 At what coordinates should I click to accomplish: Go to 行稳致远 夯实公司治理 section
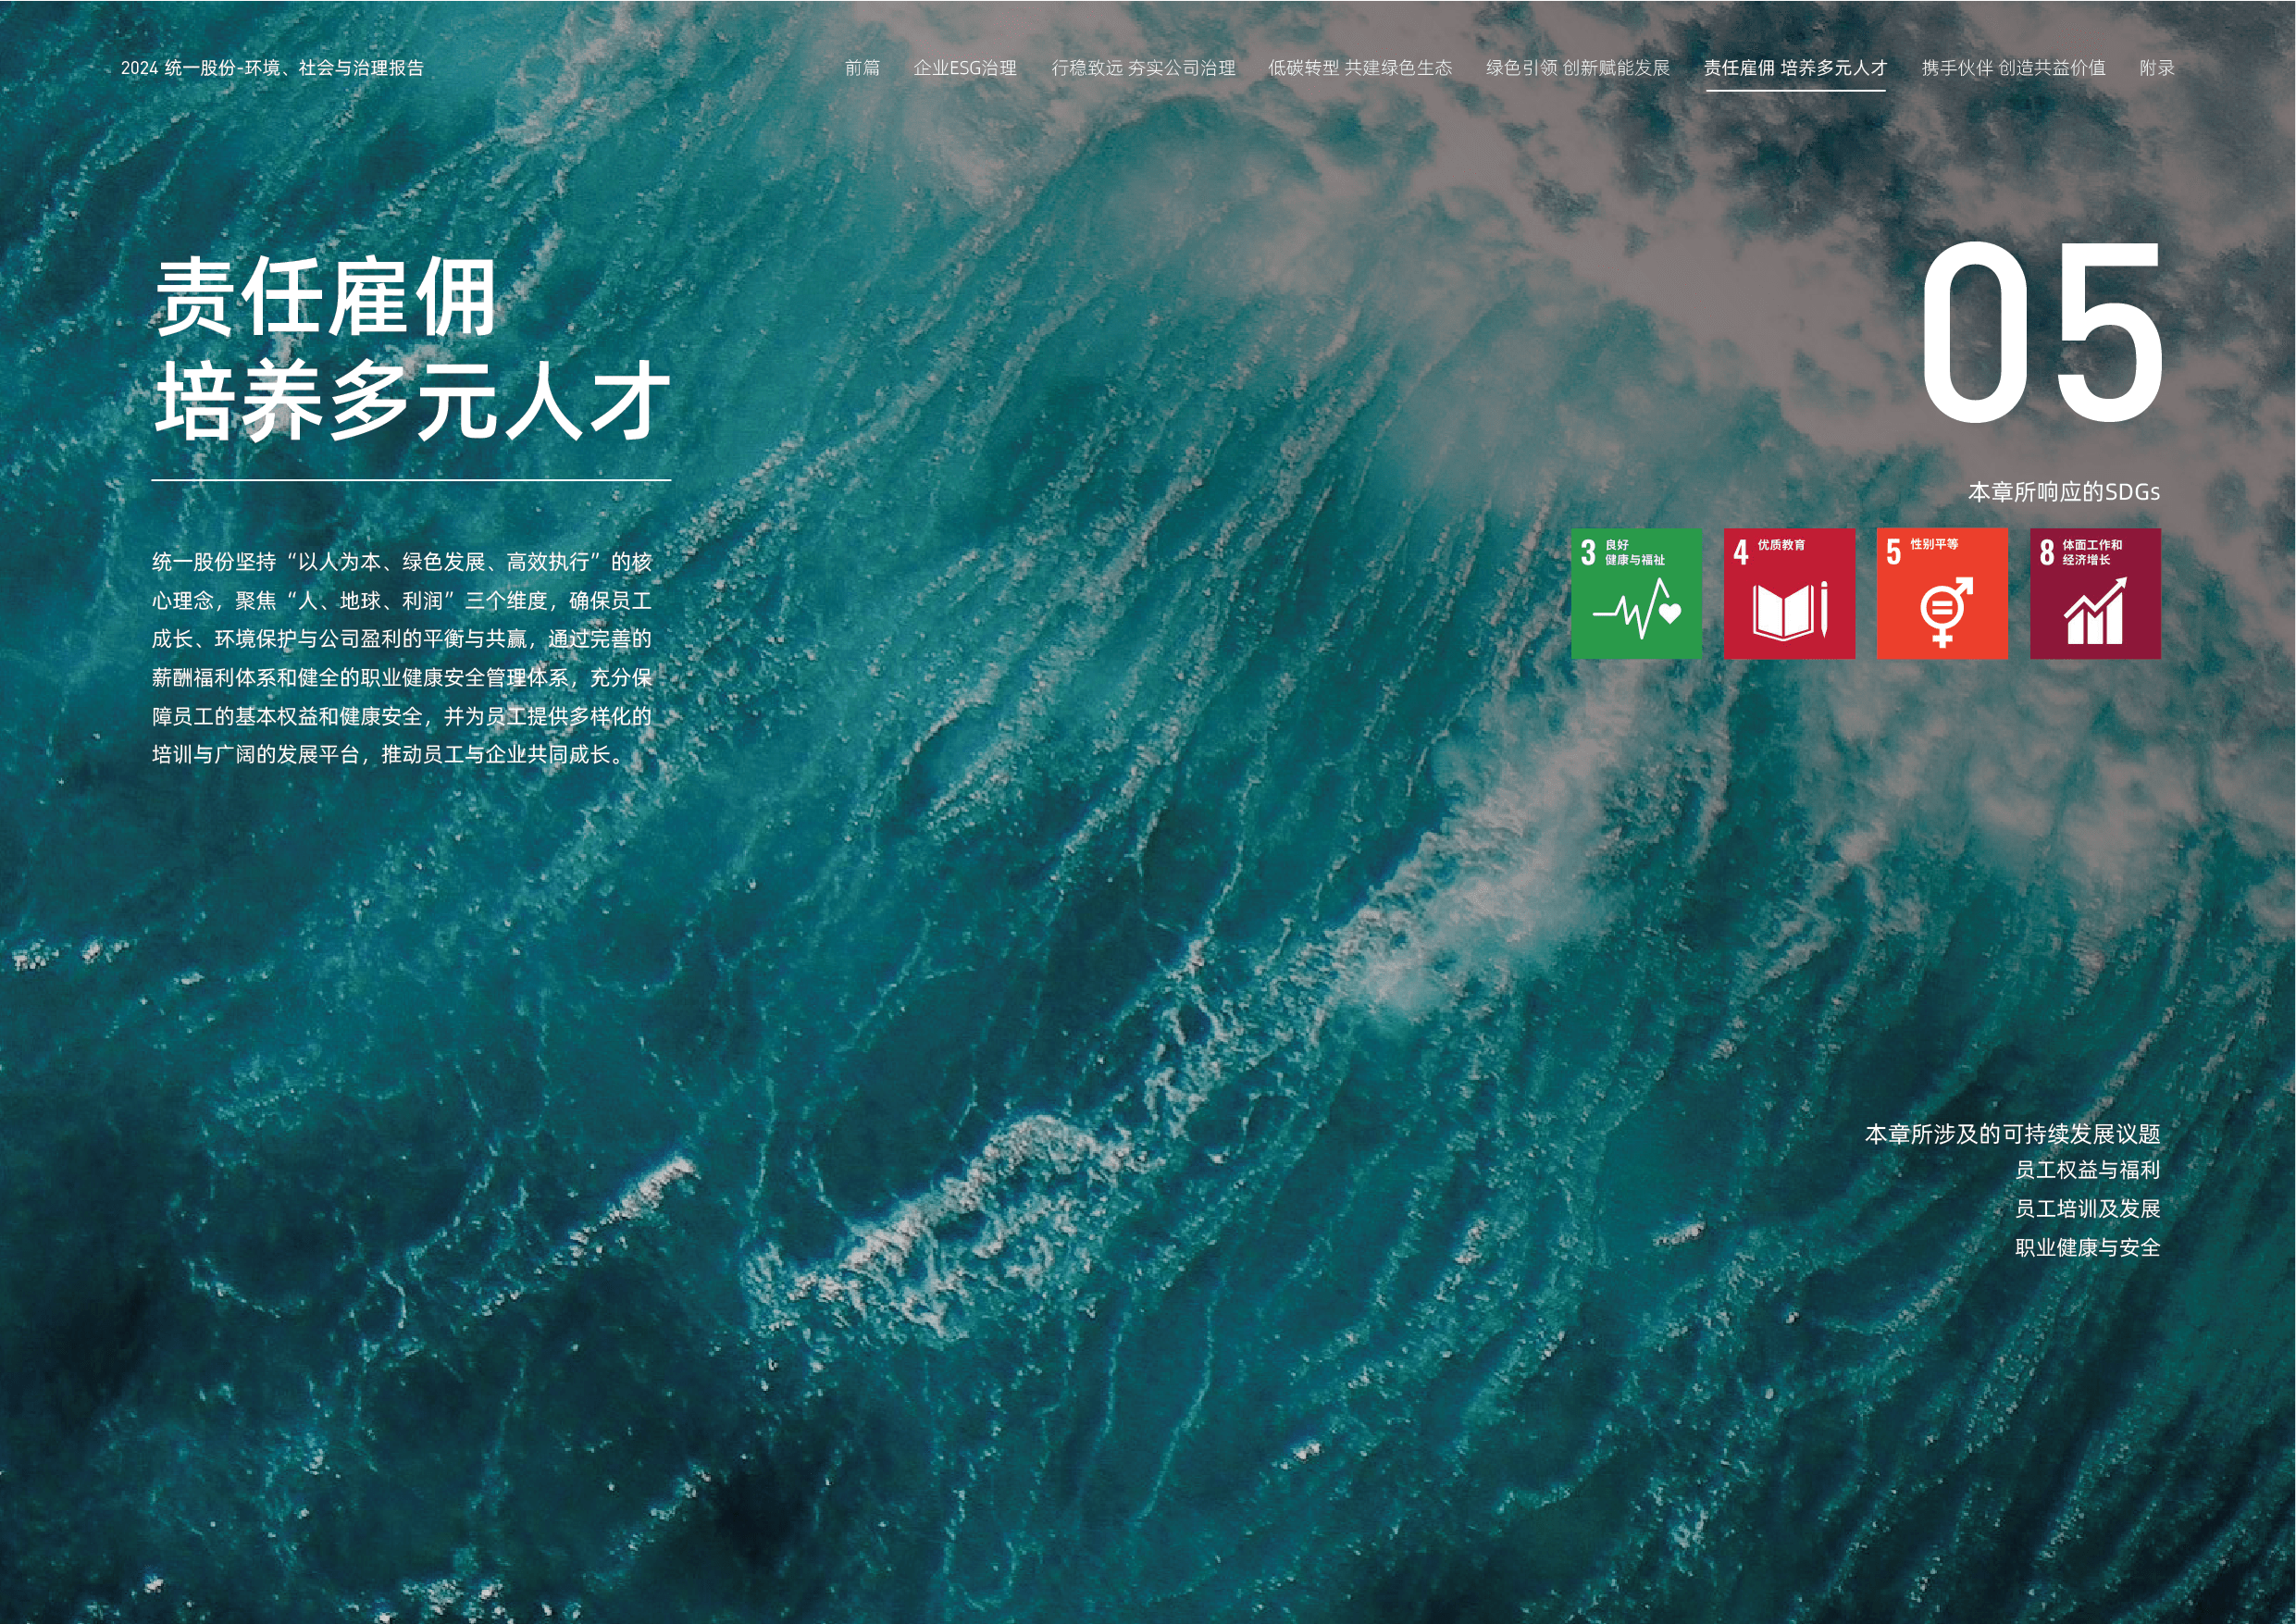[x=1143, y=68]
